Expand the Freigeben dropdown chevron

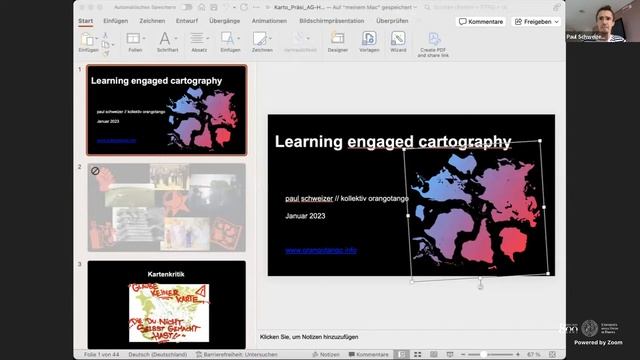[x=556, y=22]
